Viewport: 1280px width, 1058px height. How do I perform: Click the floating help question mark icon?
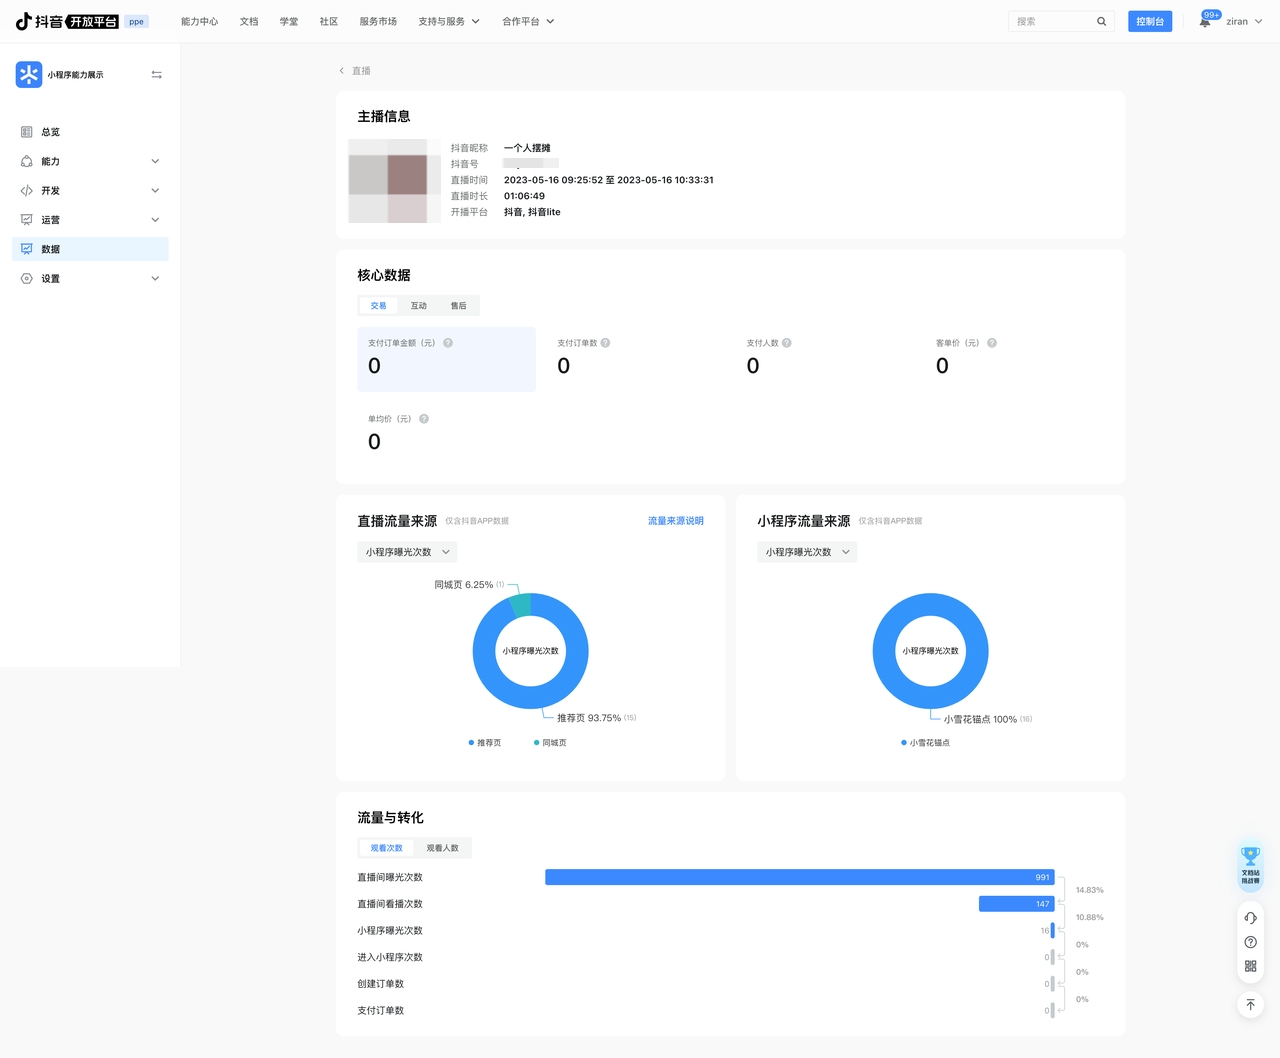[1250, 942]
